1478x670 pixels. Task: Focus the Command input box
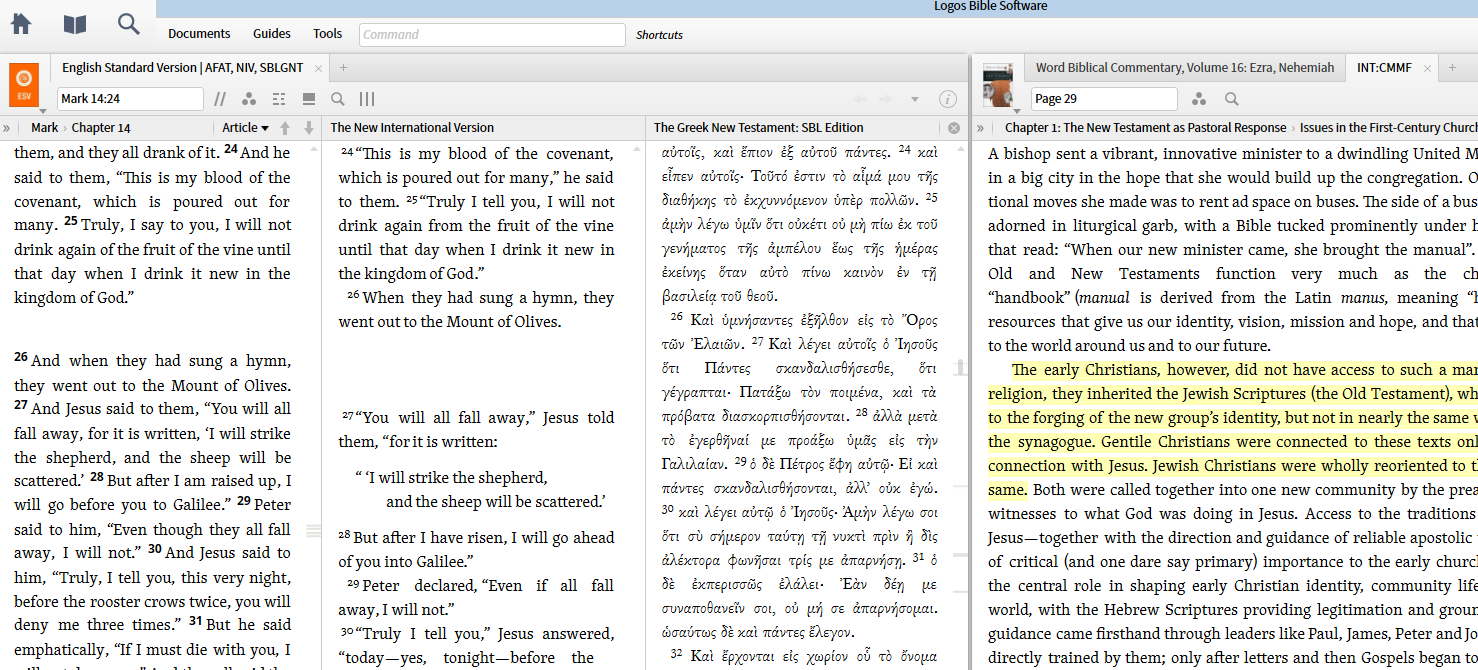492,34
